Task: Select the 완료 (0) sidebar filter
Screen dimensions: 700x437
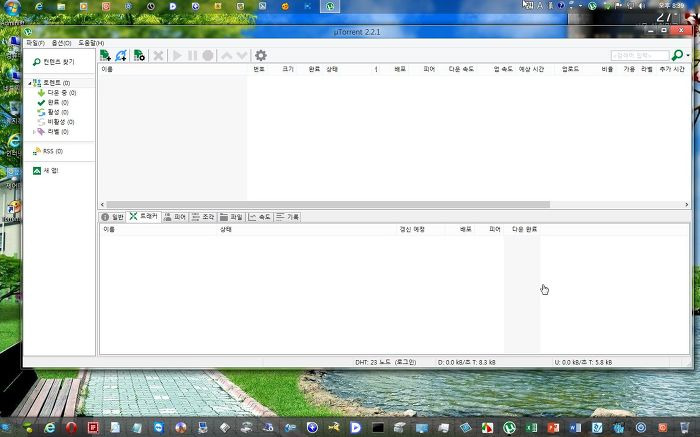Action: click(53, 103)
